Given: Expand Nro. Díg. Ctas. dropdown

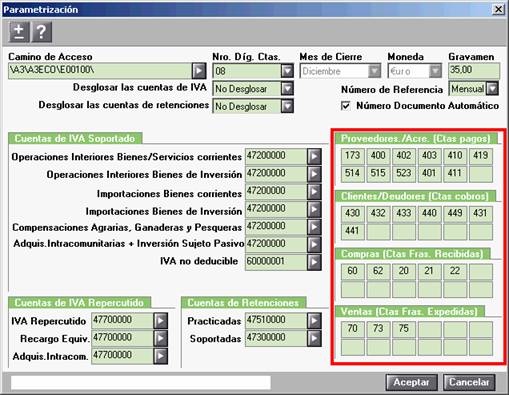Looking at the screenshot, I should tap(287, 71).
